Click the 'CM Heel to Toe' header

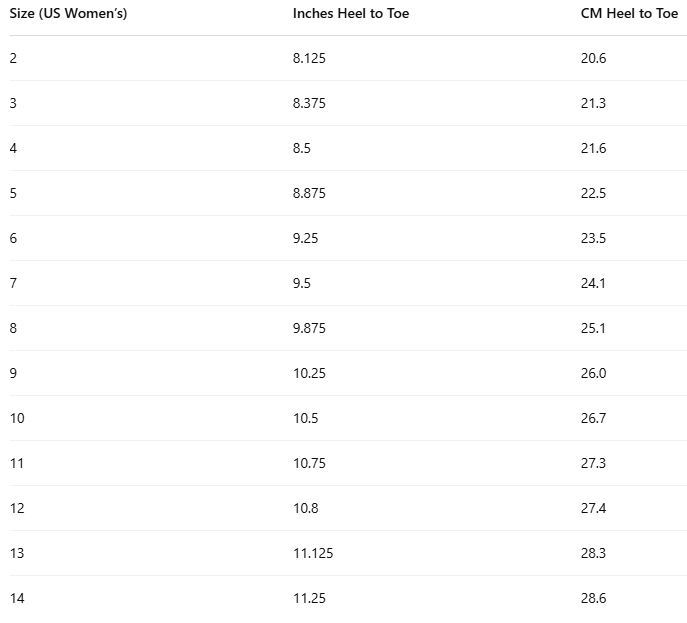[x=629, y=14]
